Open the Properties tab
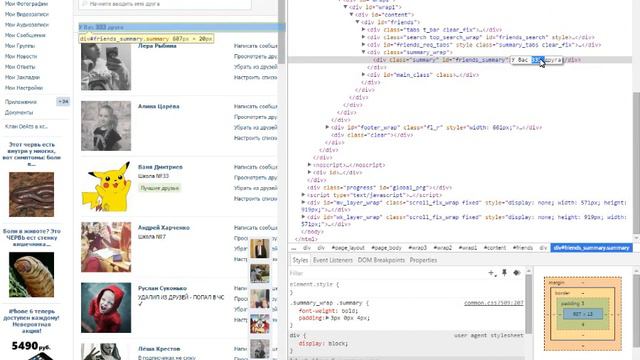Image resolution: width=640 pixels, height=360 pixels. tap(423, 260)
